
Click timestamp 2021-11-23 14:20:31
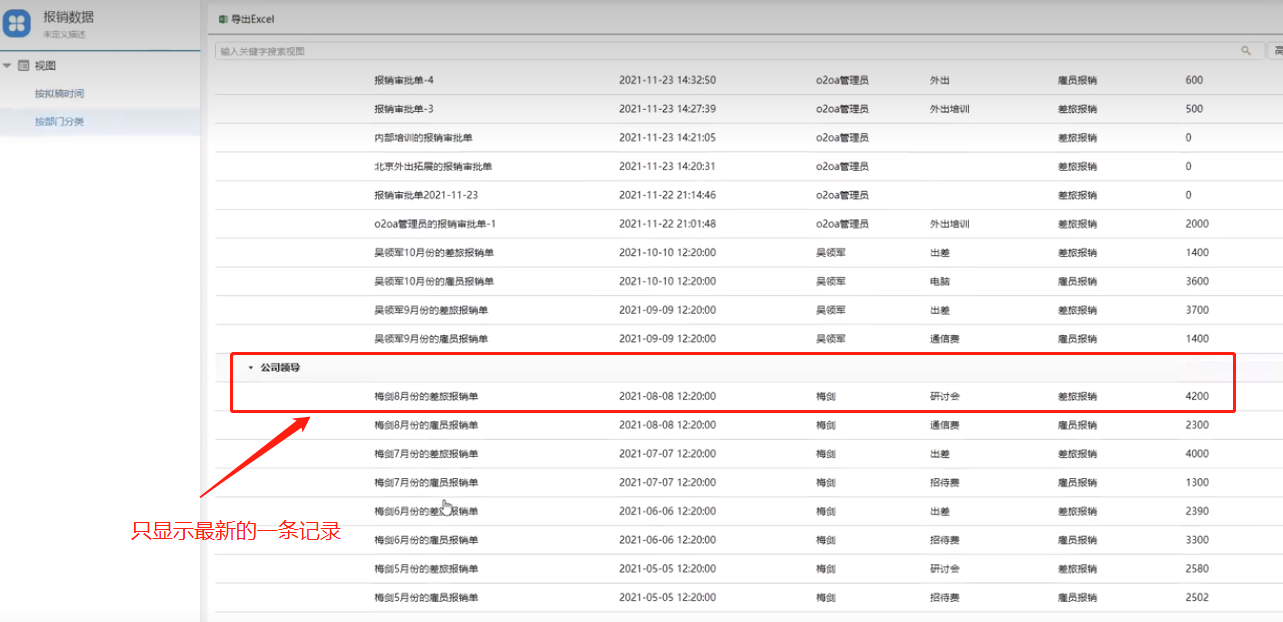point(667,166)
